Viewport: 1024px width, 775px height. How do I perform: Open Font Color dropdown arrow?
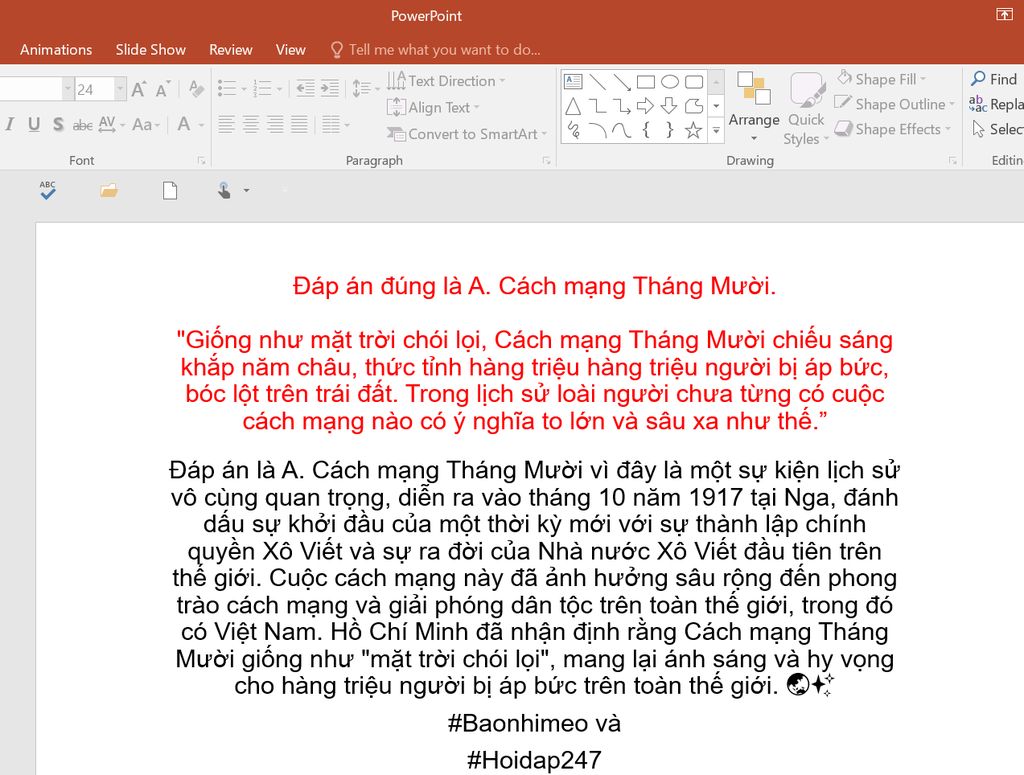pos(202,125)
